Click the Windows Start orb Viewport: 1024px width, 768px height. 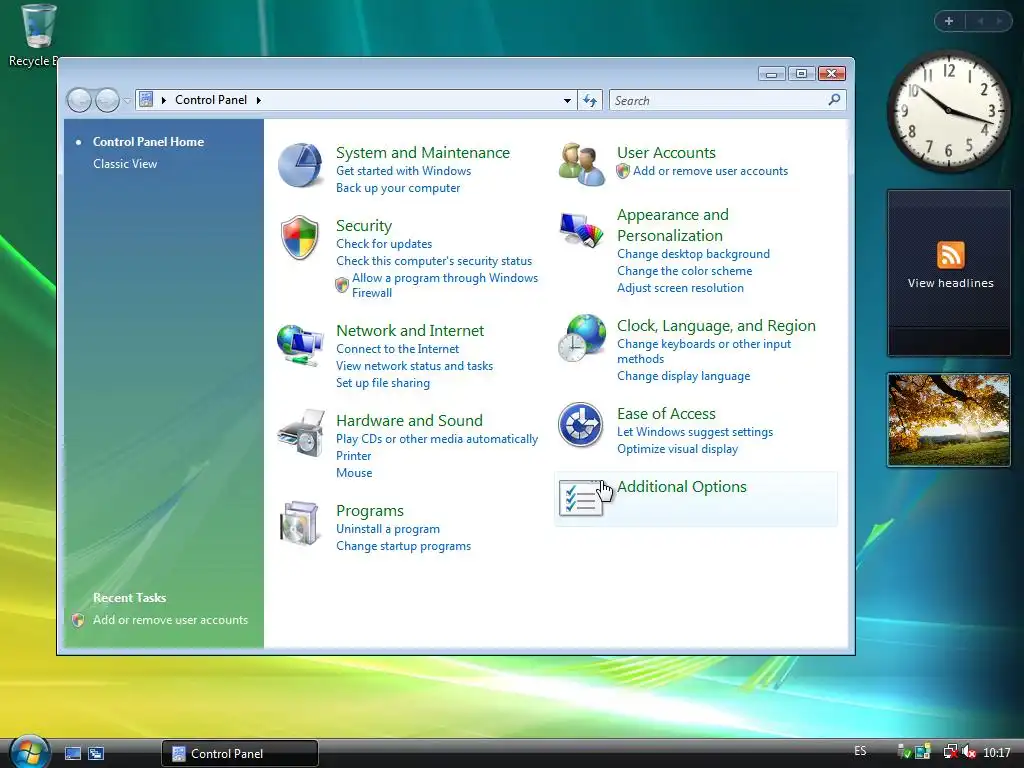pyautogui.click(x=29, y=752)
